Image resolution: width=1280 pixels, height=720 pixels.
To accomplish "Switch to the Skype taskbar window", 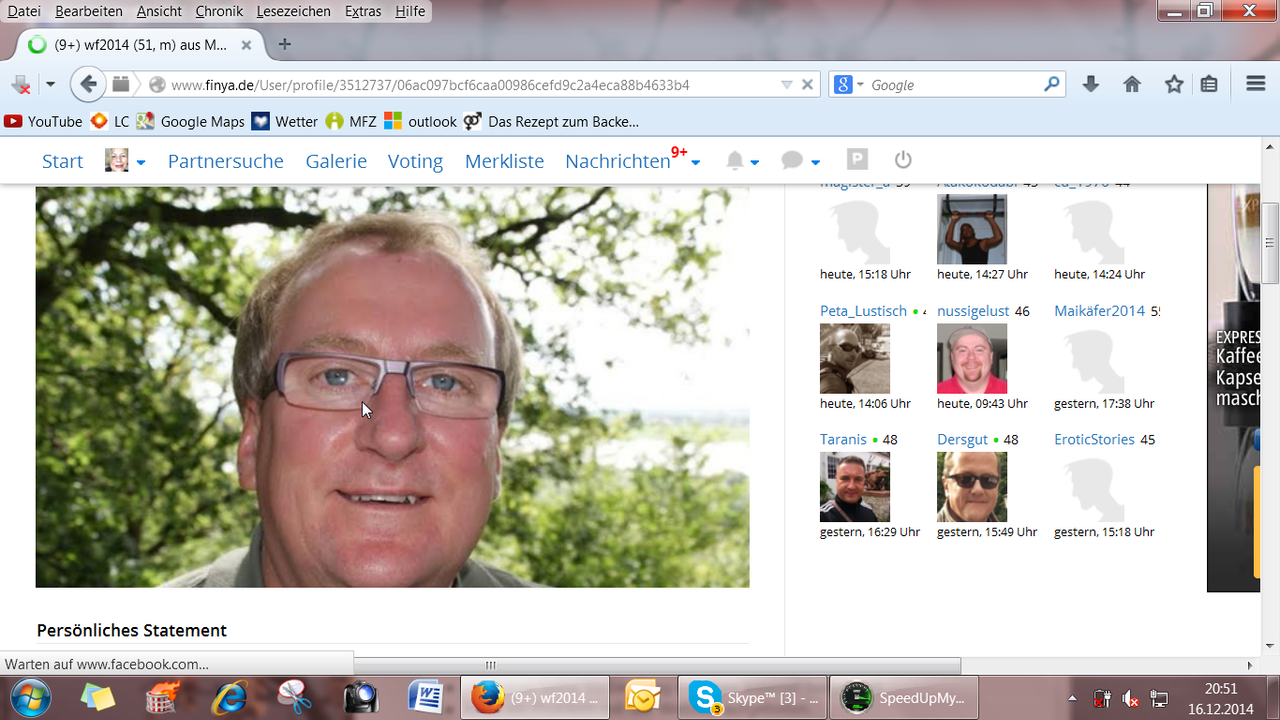I will [x=751, y=697].
